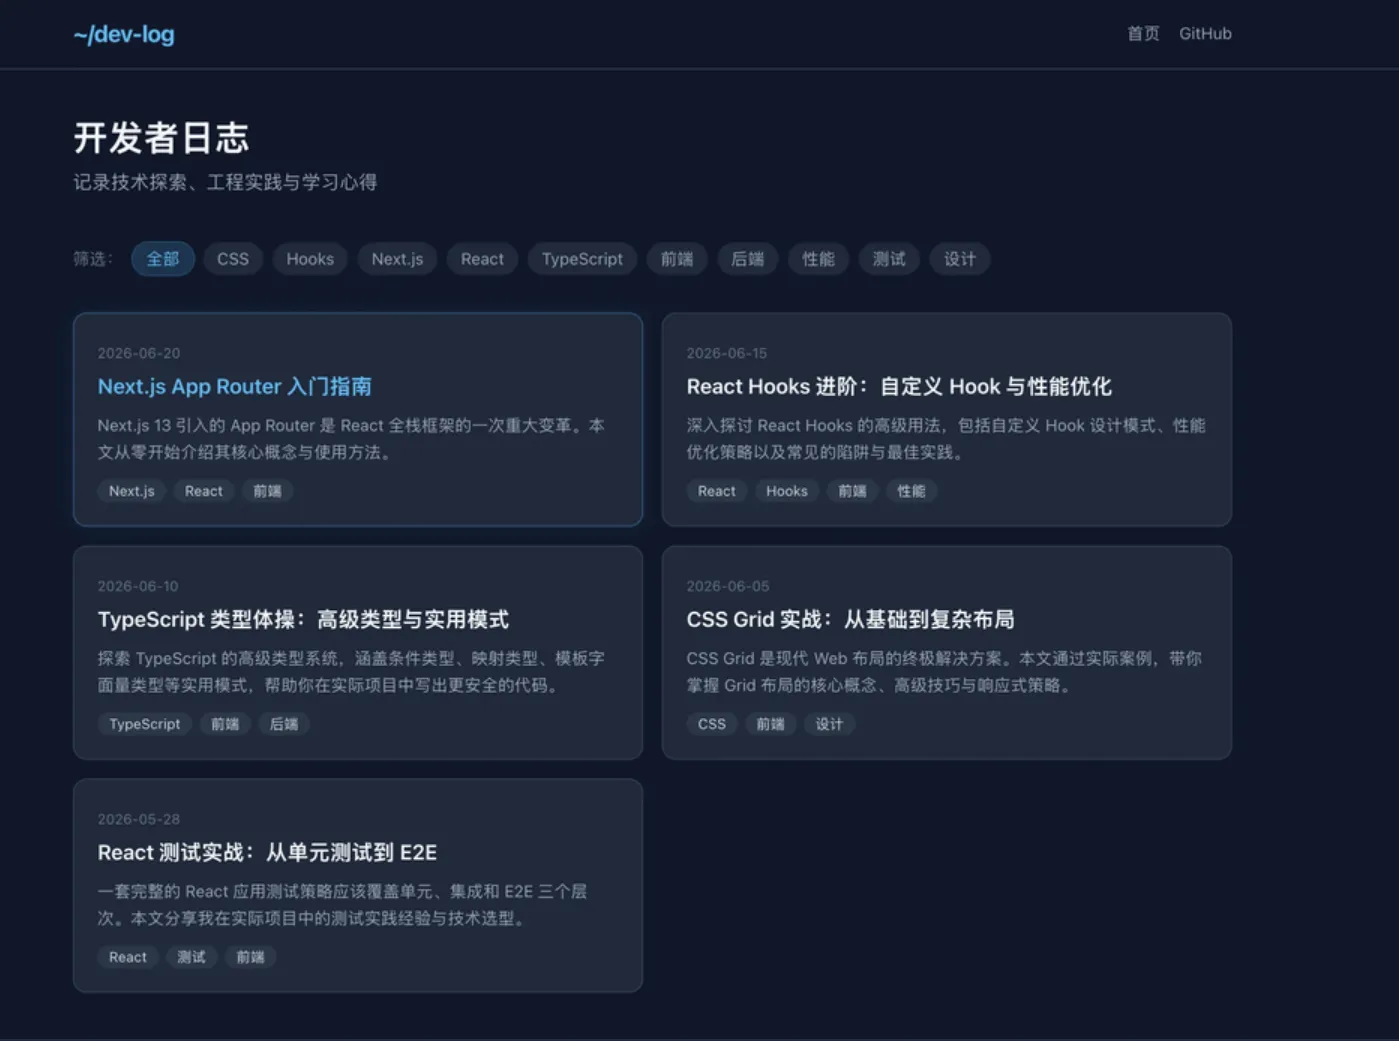Open article React 测试实战 title
Viewport: 1399px width, 1041px height.
pyautogui.click(x=267, y=852)
